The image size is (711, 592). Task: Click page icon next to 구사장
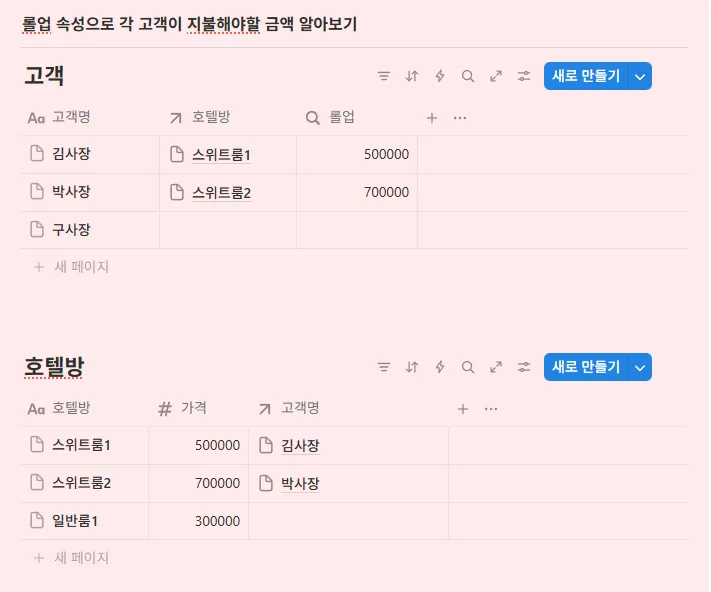click(x=37, y=229)
